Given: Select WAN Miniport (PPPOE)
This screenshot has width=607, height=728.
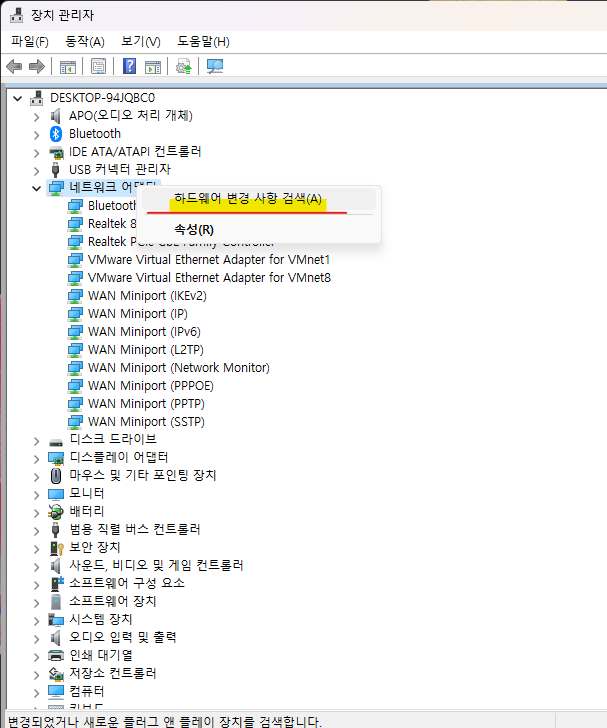Looking at the screenshot, I should (151, 386).
